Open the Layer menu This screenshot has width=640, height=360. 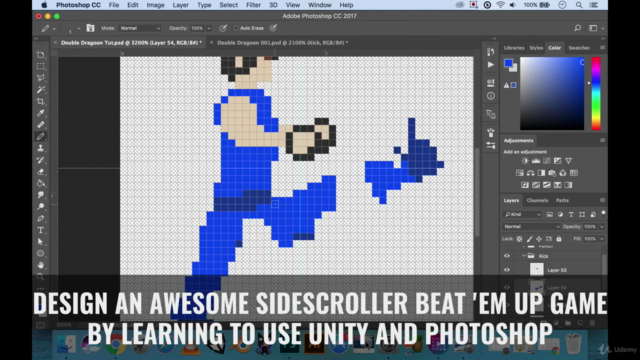coord(180,5)
